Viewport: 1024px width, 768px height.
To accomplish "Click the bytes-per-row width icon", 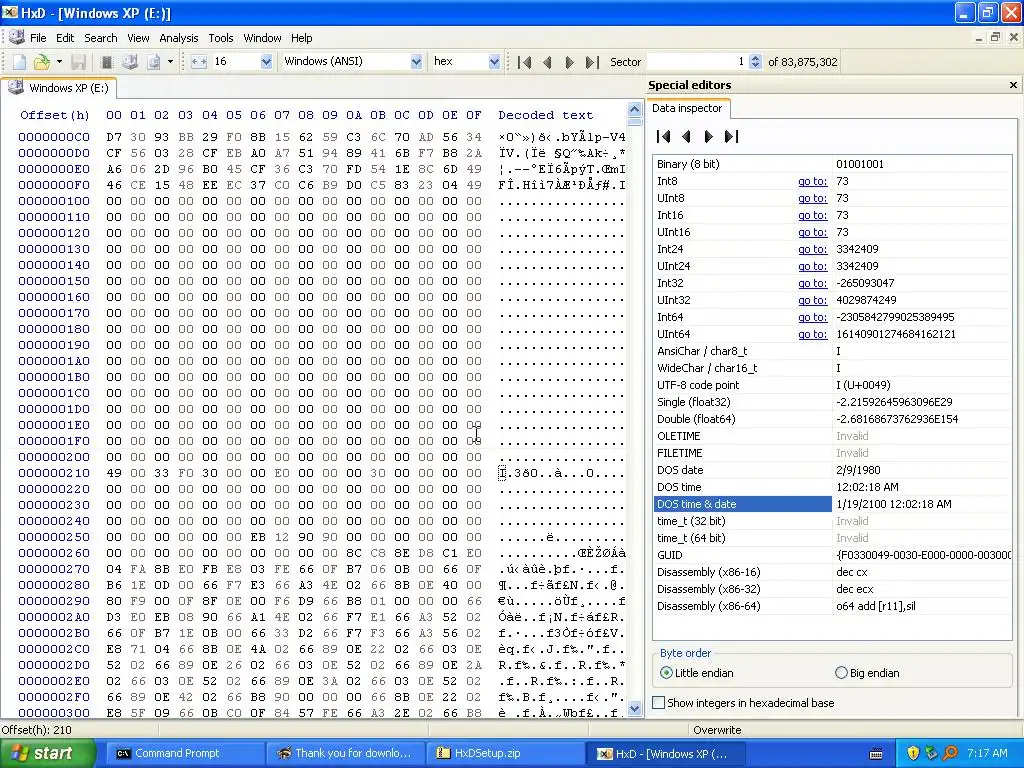I will 199,61.
